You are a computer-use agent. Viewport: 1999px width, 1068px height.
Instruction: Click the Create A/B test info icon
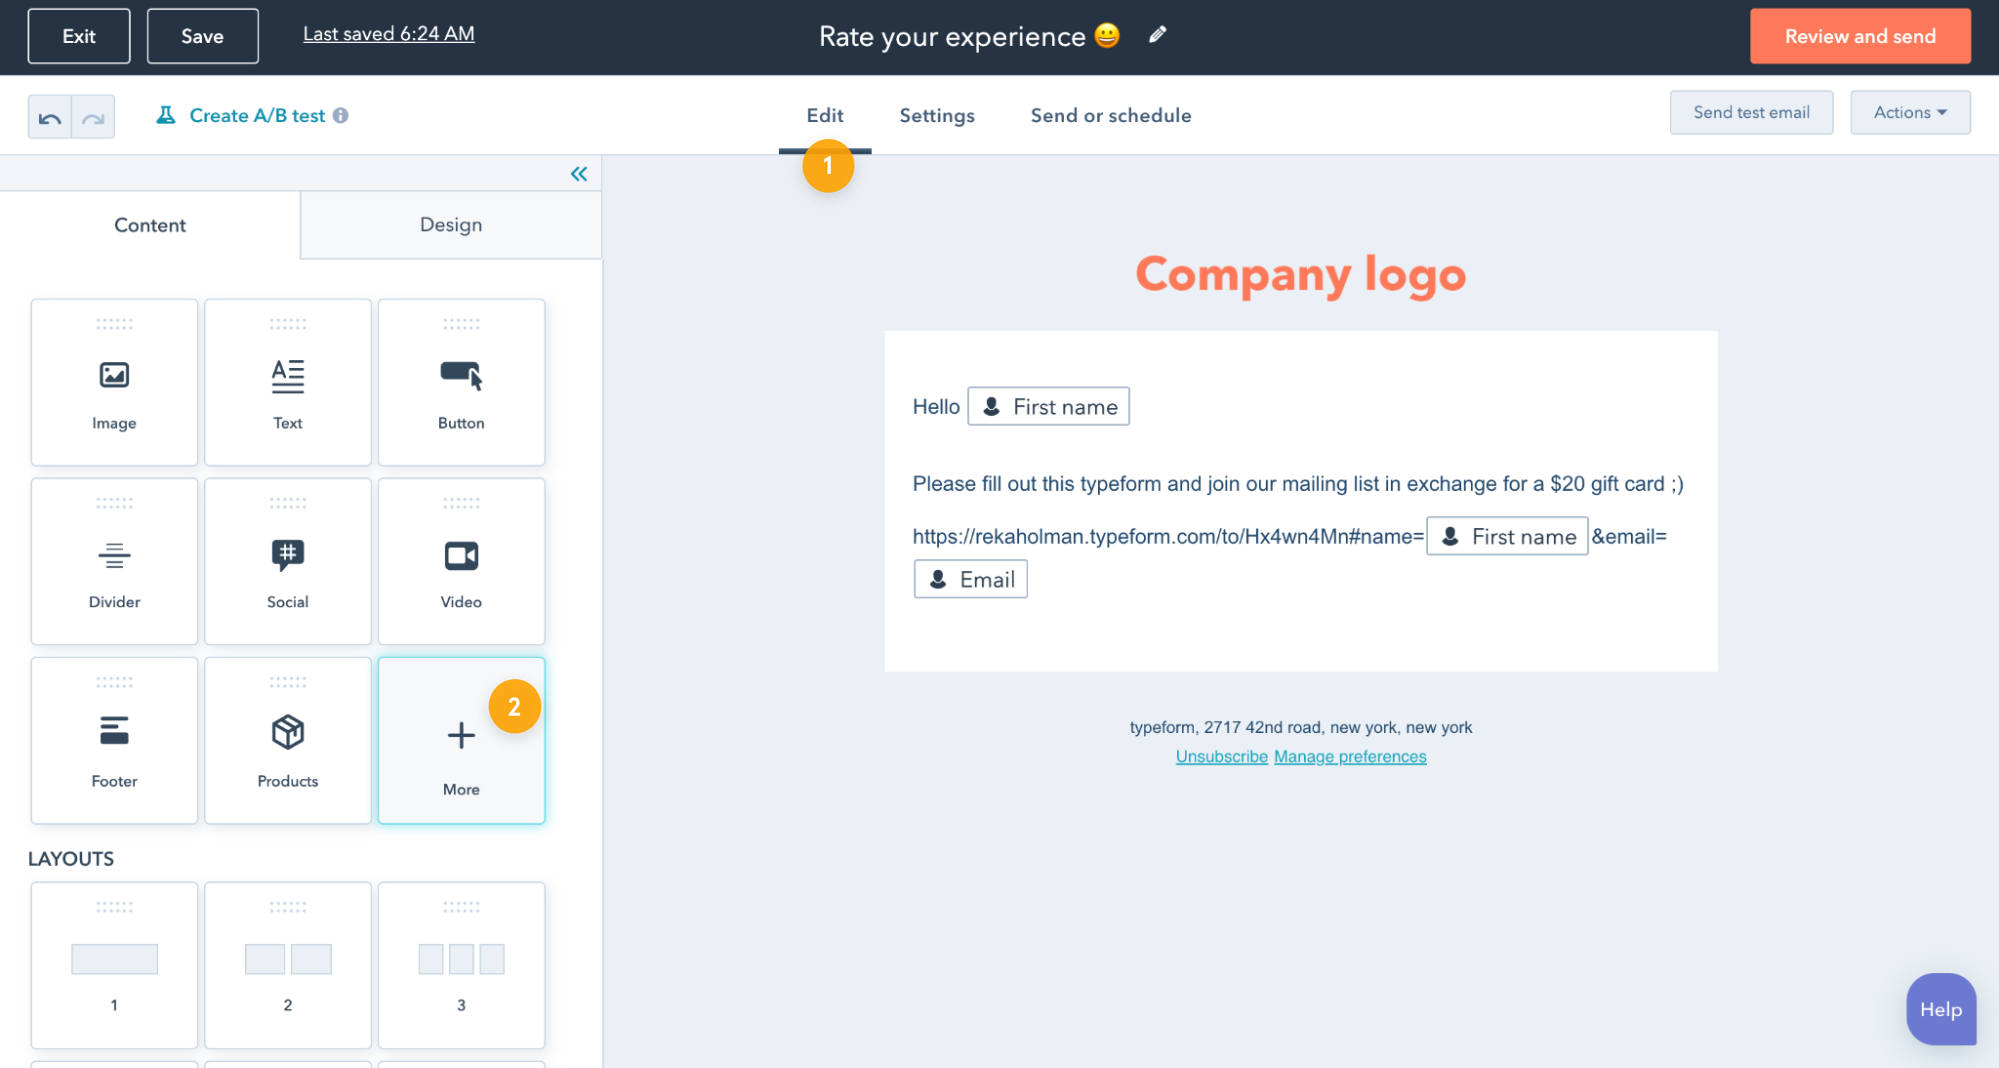(x=341, y=115)
